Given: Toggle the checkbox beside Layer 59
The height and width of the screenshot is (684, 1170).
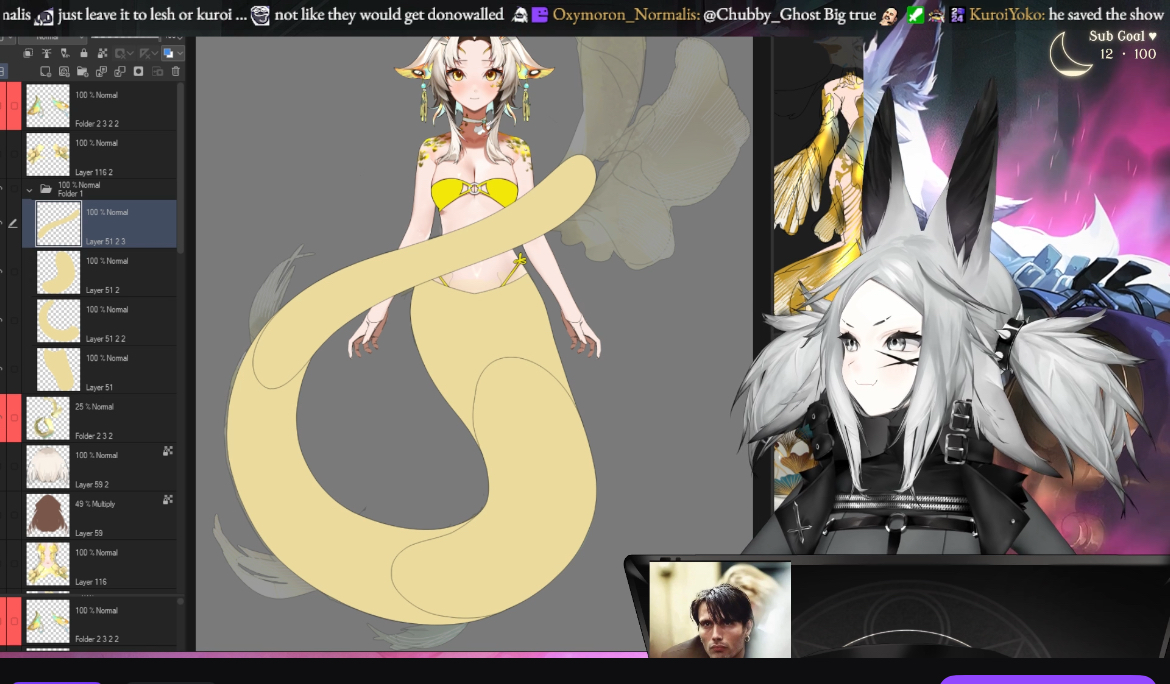Looking at the screenshot, I should point(13,515).
